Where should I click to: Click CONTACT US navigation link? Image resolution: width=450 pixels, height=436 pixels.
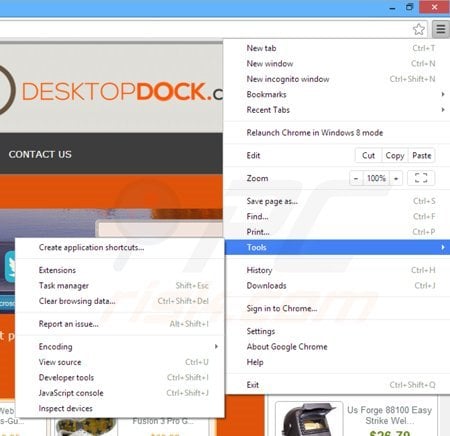[40, 154]
